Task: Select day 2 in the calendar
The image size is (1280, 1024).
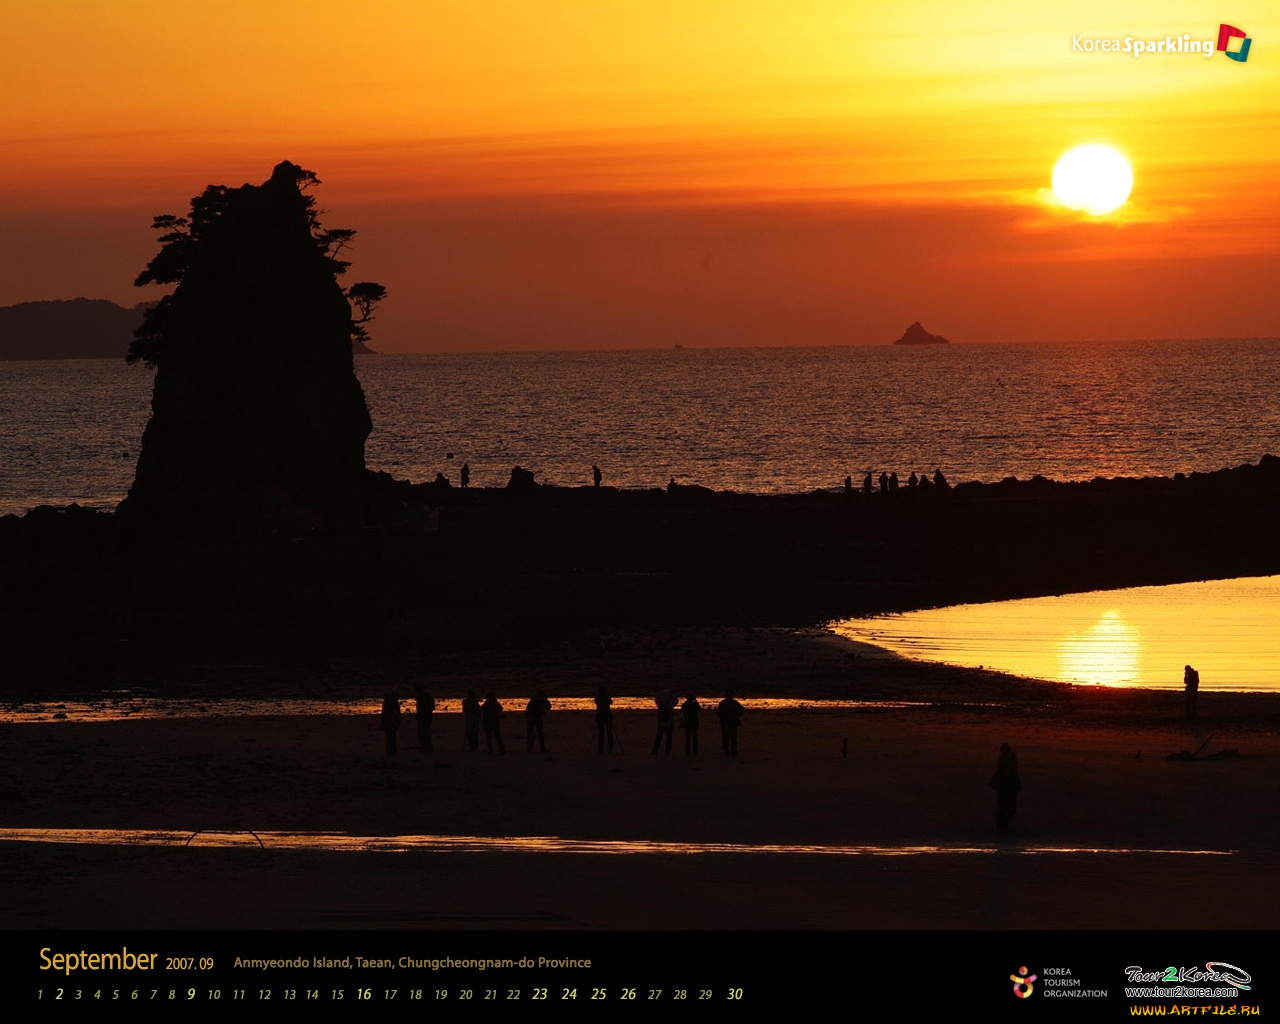Action: click(x=59, y=994)
